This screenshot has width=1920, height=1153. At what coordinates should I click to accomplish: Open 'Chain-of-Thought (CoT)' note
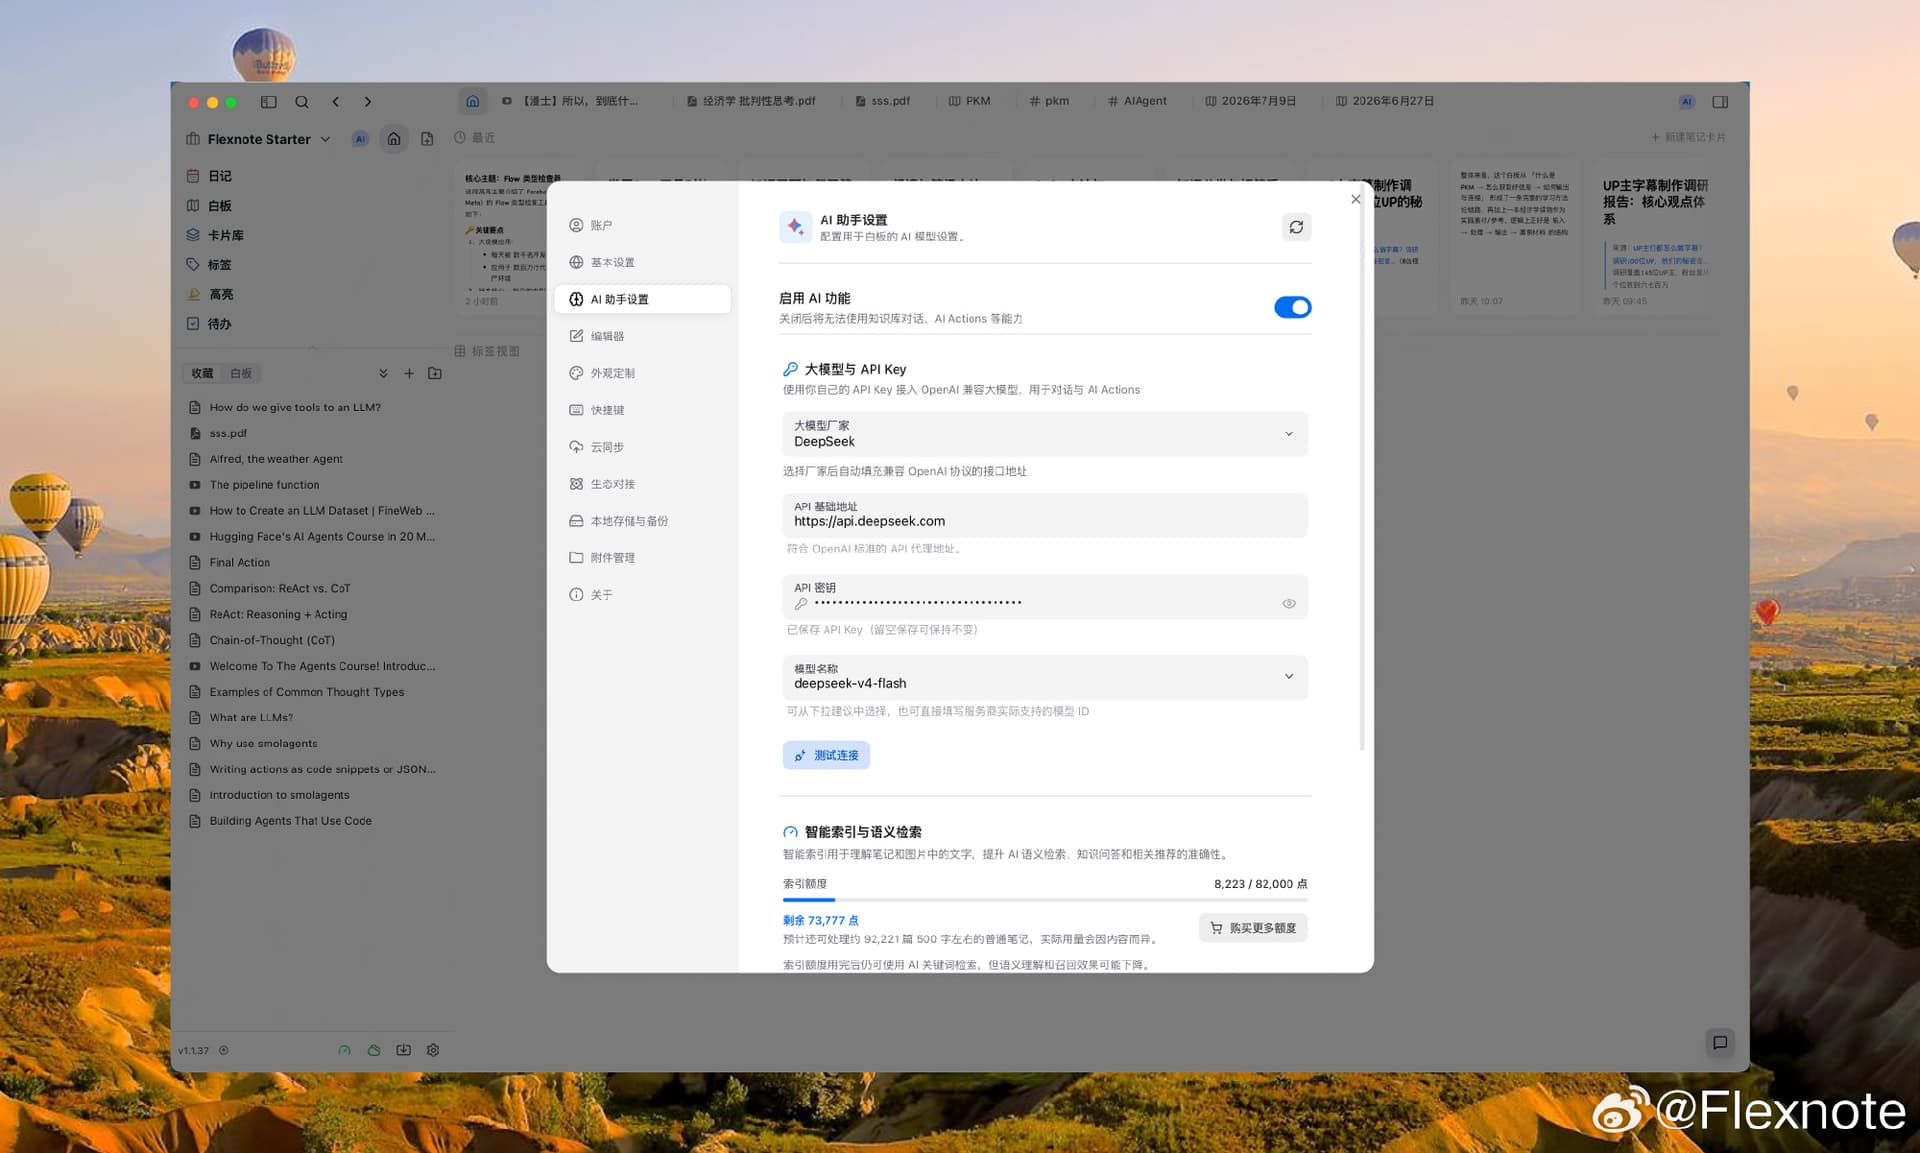coord(272,640)
